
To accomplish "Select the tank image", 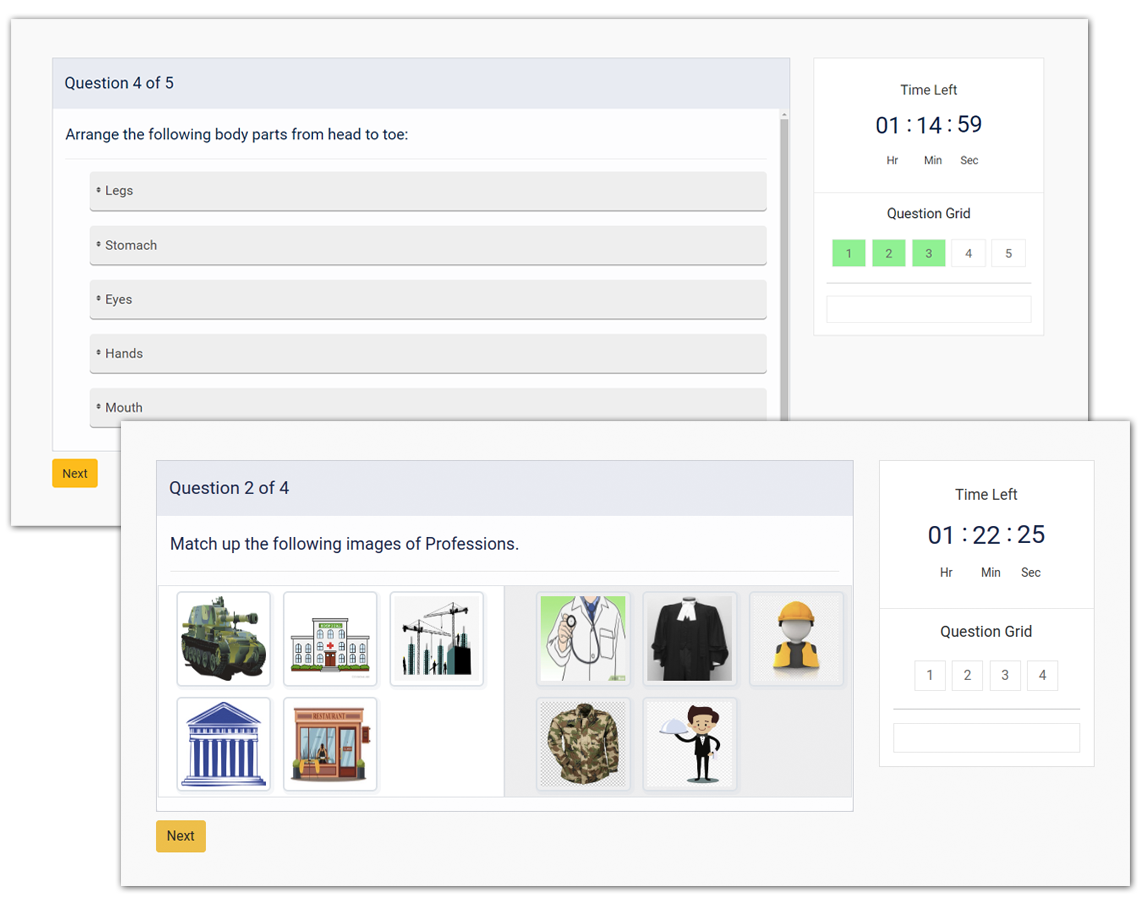I will coord(223,638).
